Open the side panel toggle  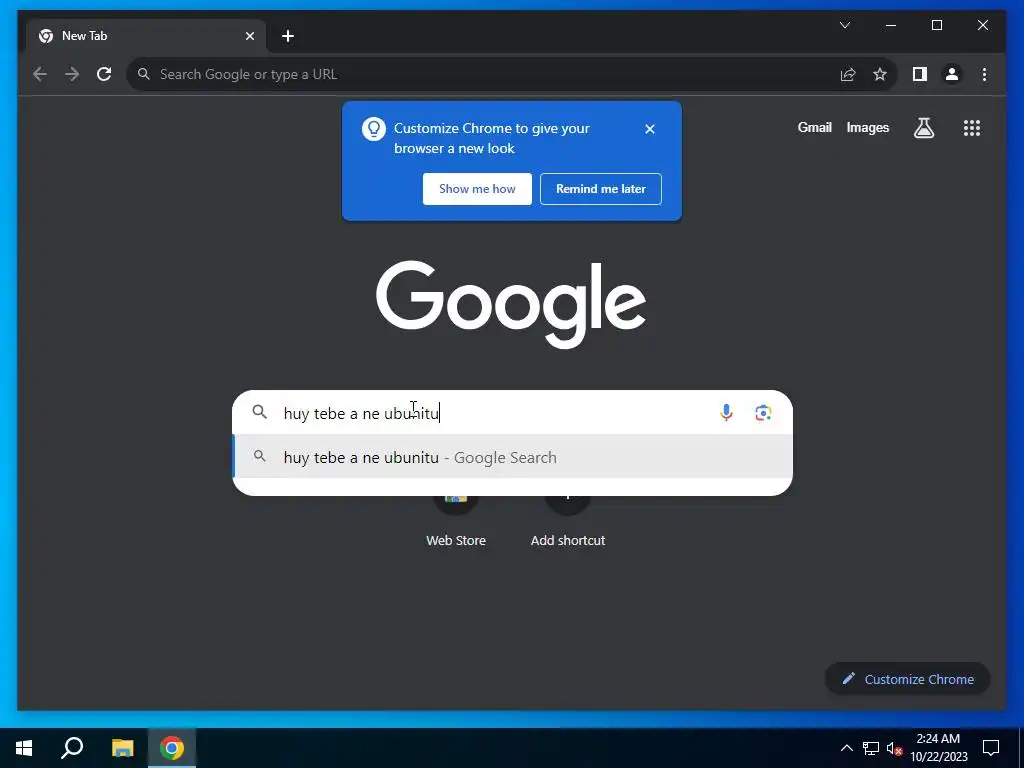[x=920, y=74]
